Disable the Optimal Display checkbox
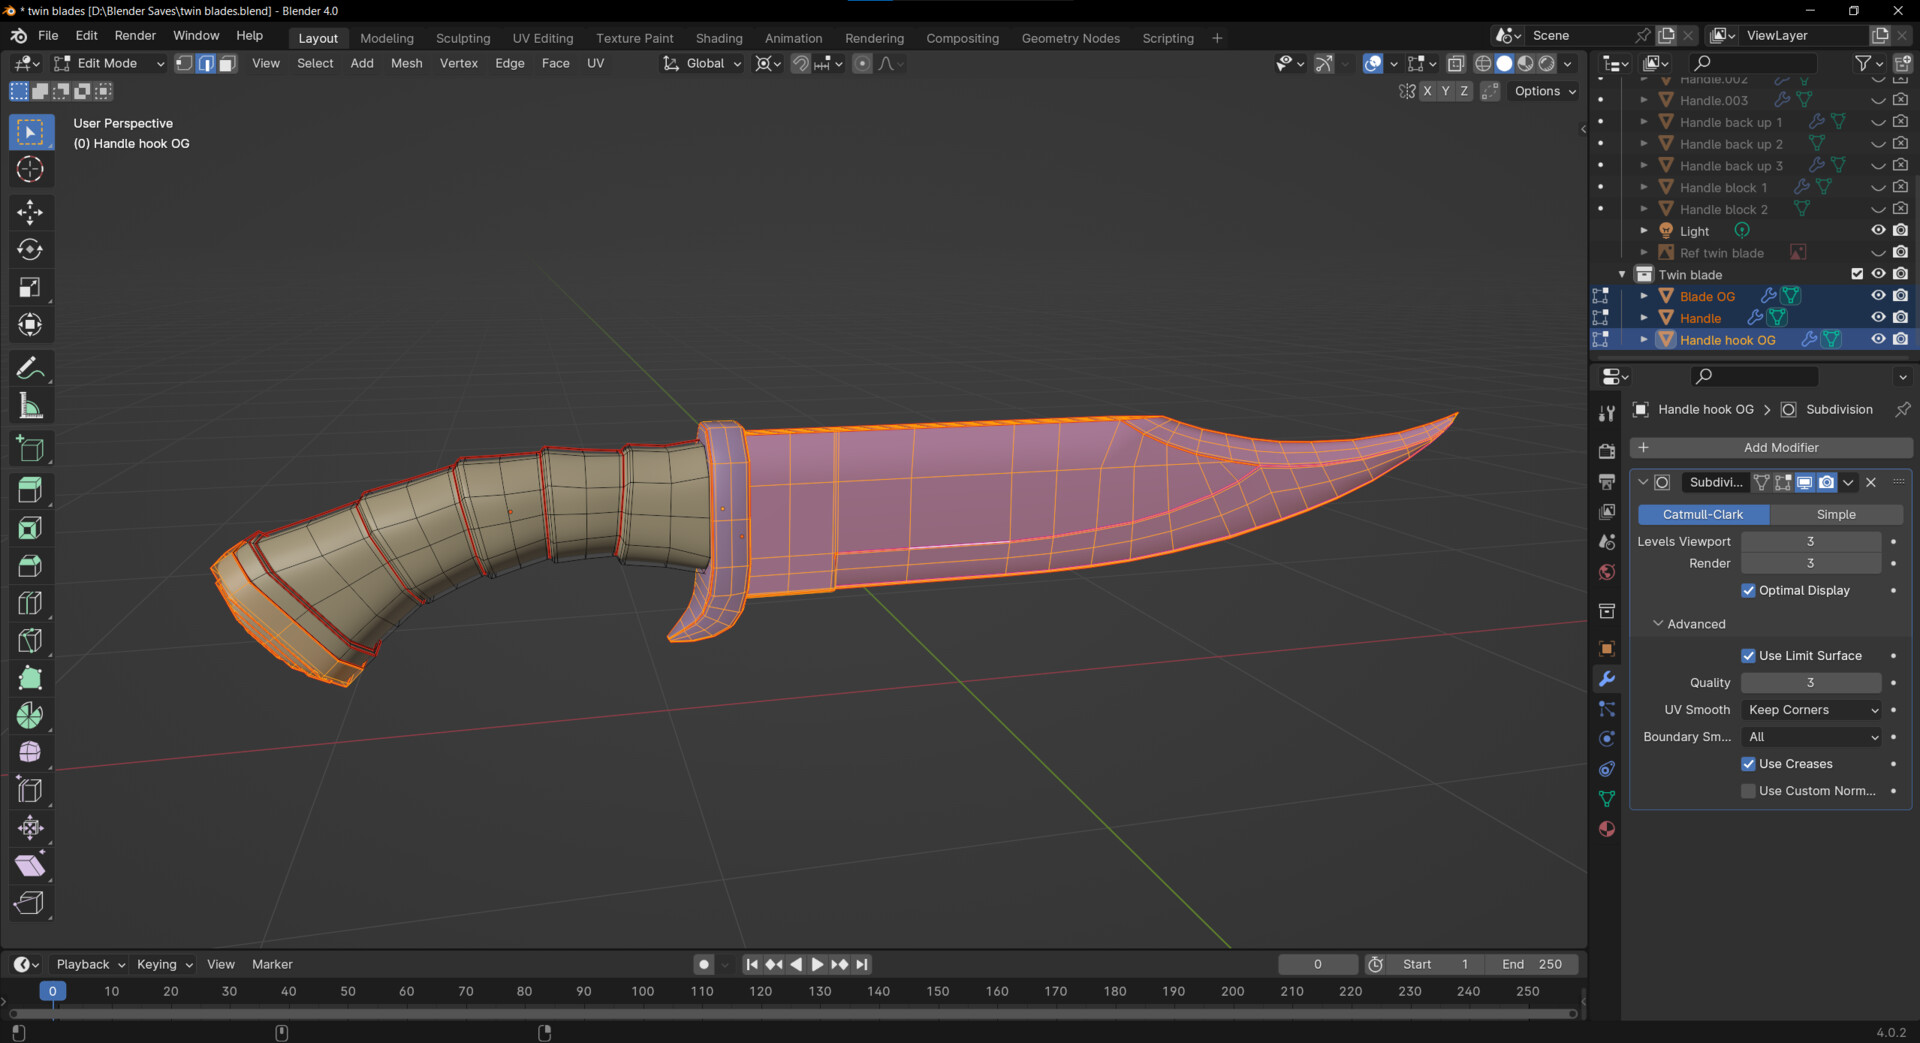 click(x=1748, y=591)
